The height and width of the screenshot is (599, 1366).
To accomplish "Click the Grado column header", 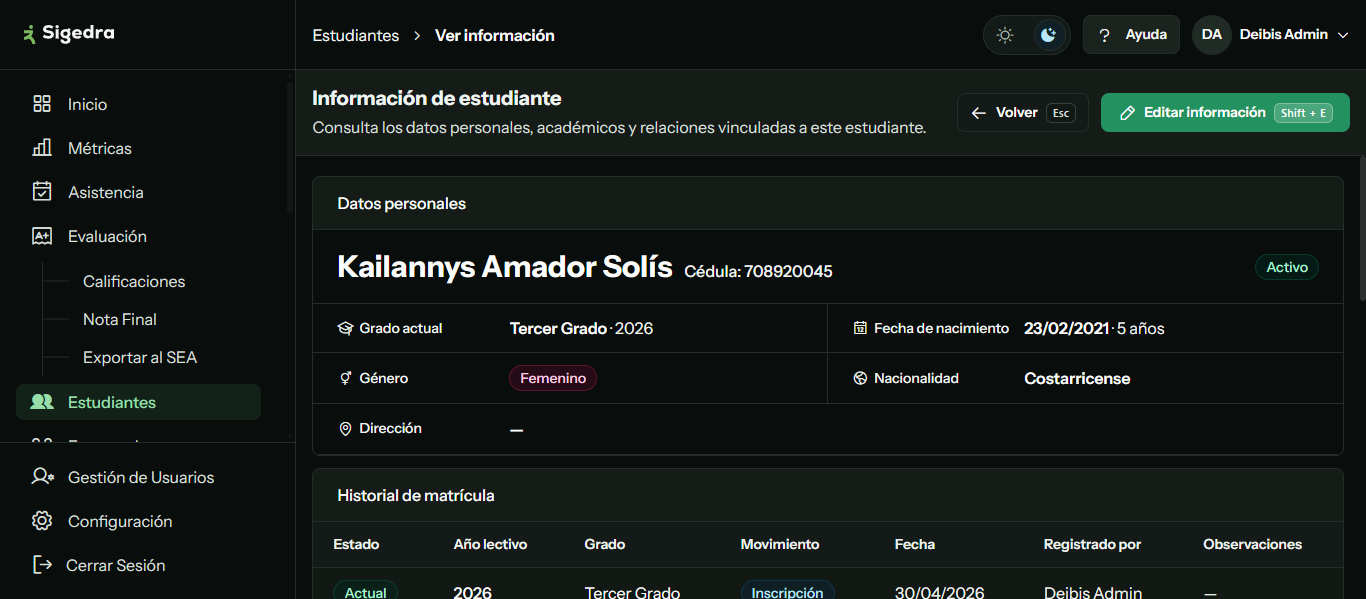I will [x=605, y=544].
